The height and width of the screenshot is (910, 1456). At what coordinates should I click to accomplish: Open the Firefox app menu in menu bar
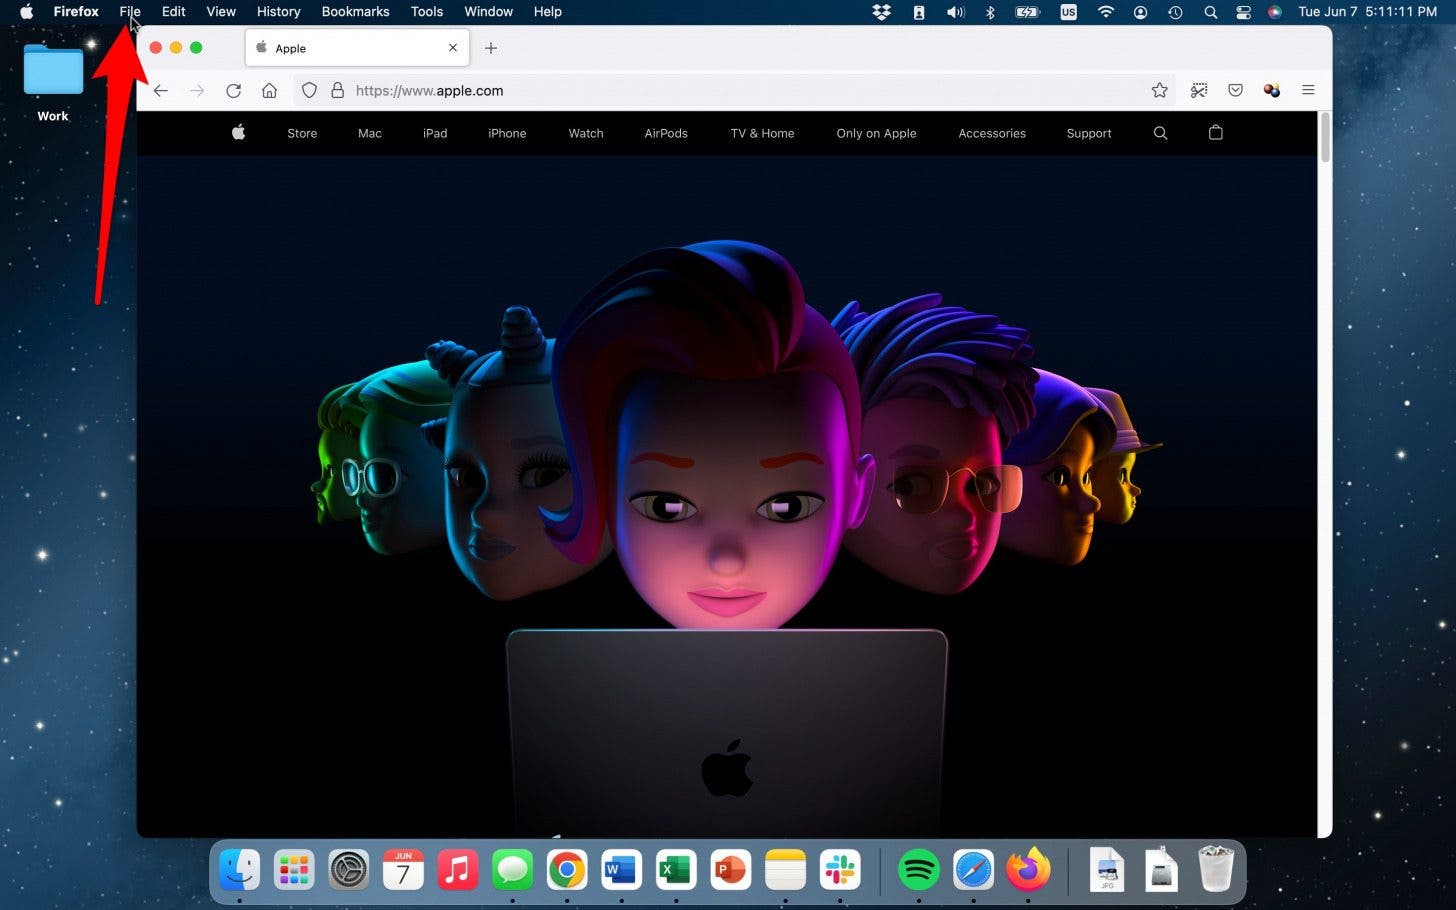[x=76, y=12]
